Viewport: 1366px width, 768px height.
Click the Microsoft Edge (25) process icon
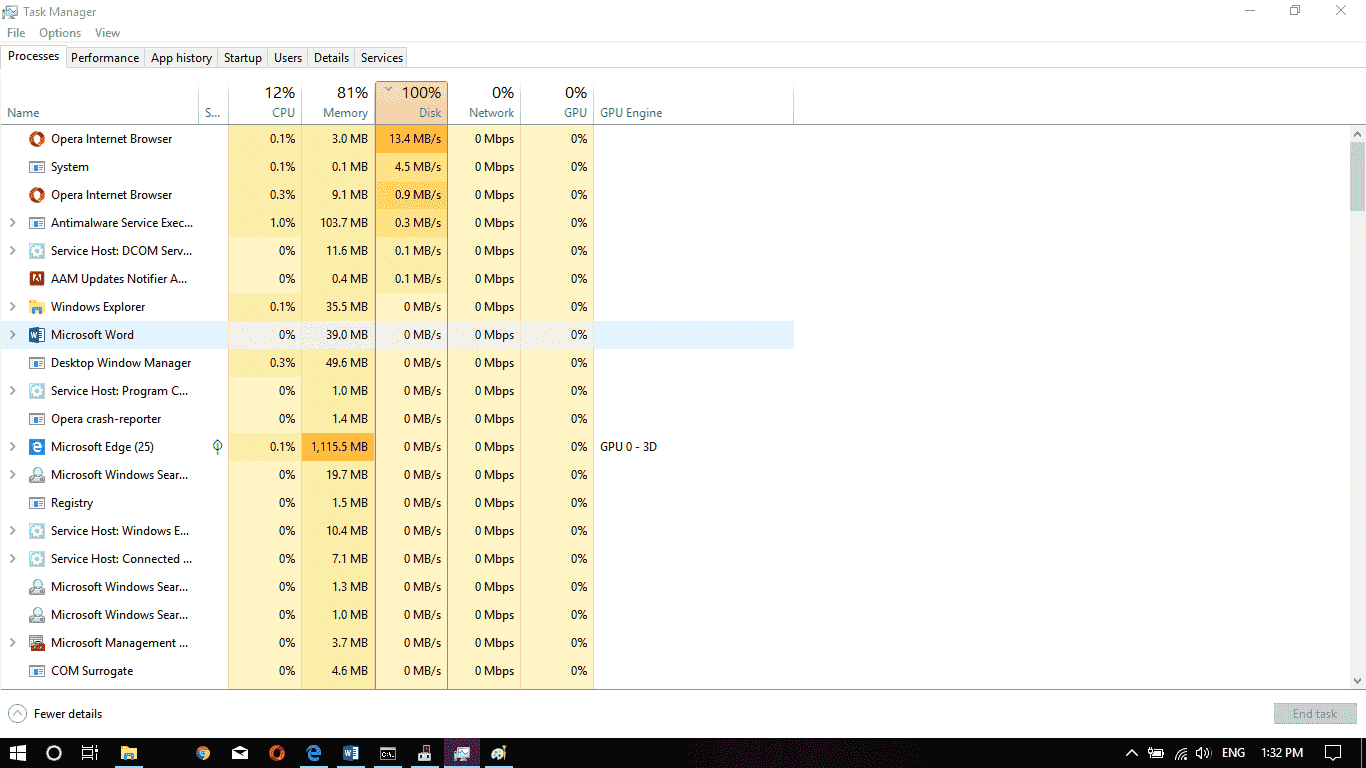[x=37, y=447]
